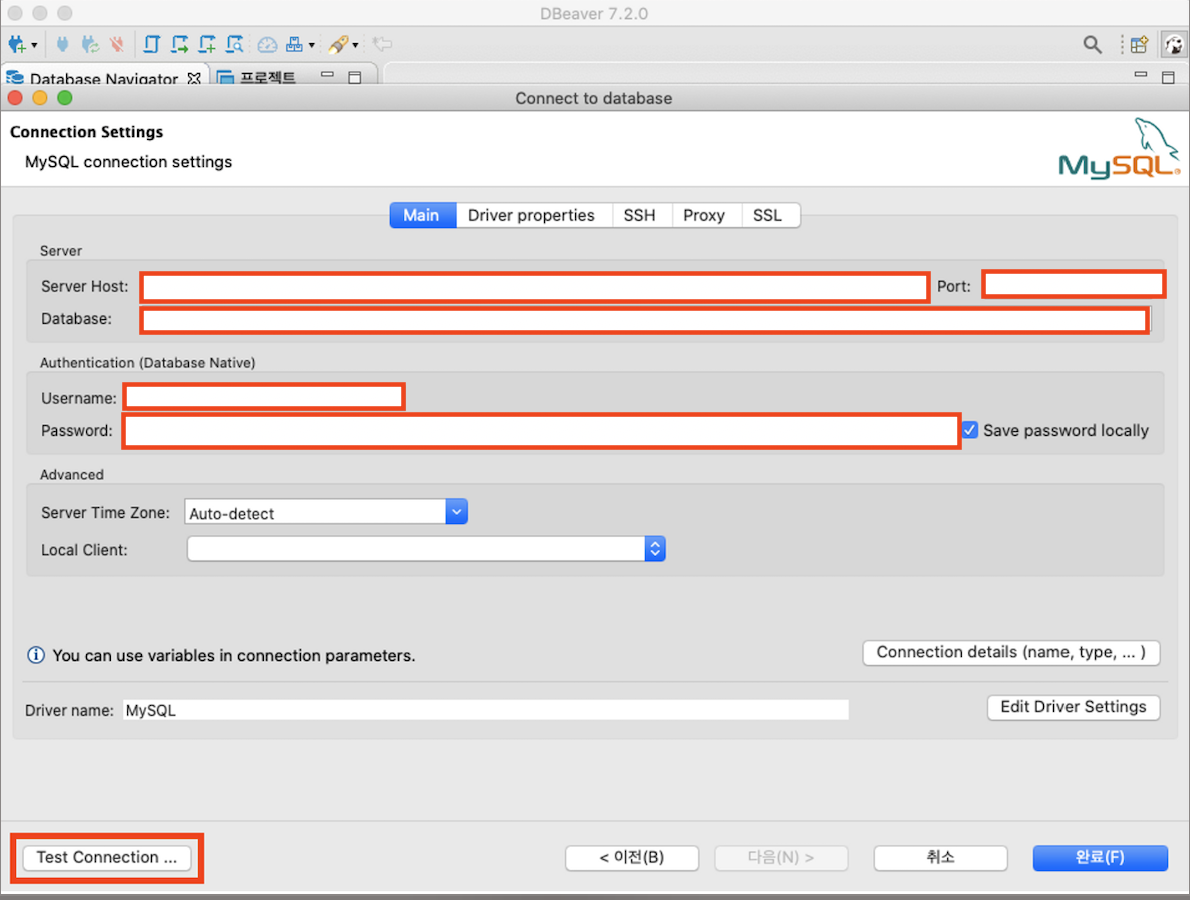This screenshot has height=900, width=1190.
Task: Click the Reconnect plug icon
Action: click(x=90, y=44)
